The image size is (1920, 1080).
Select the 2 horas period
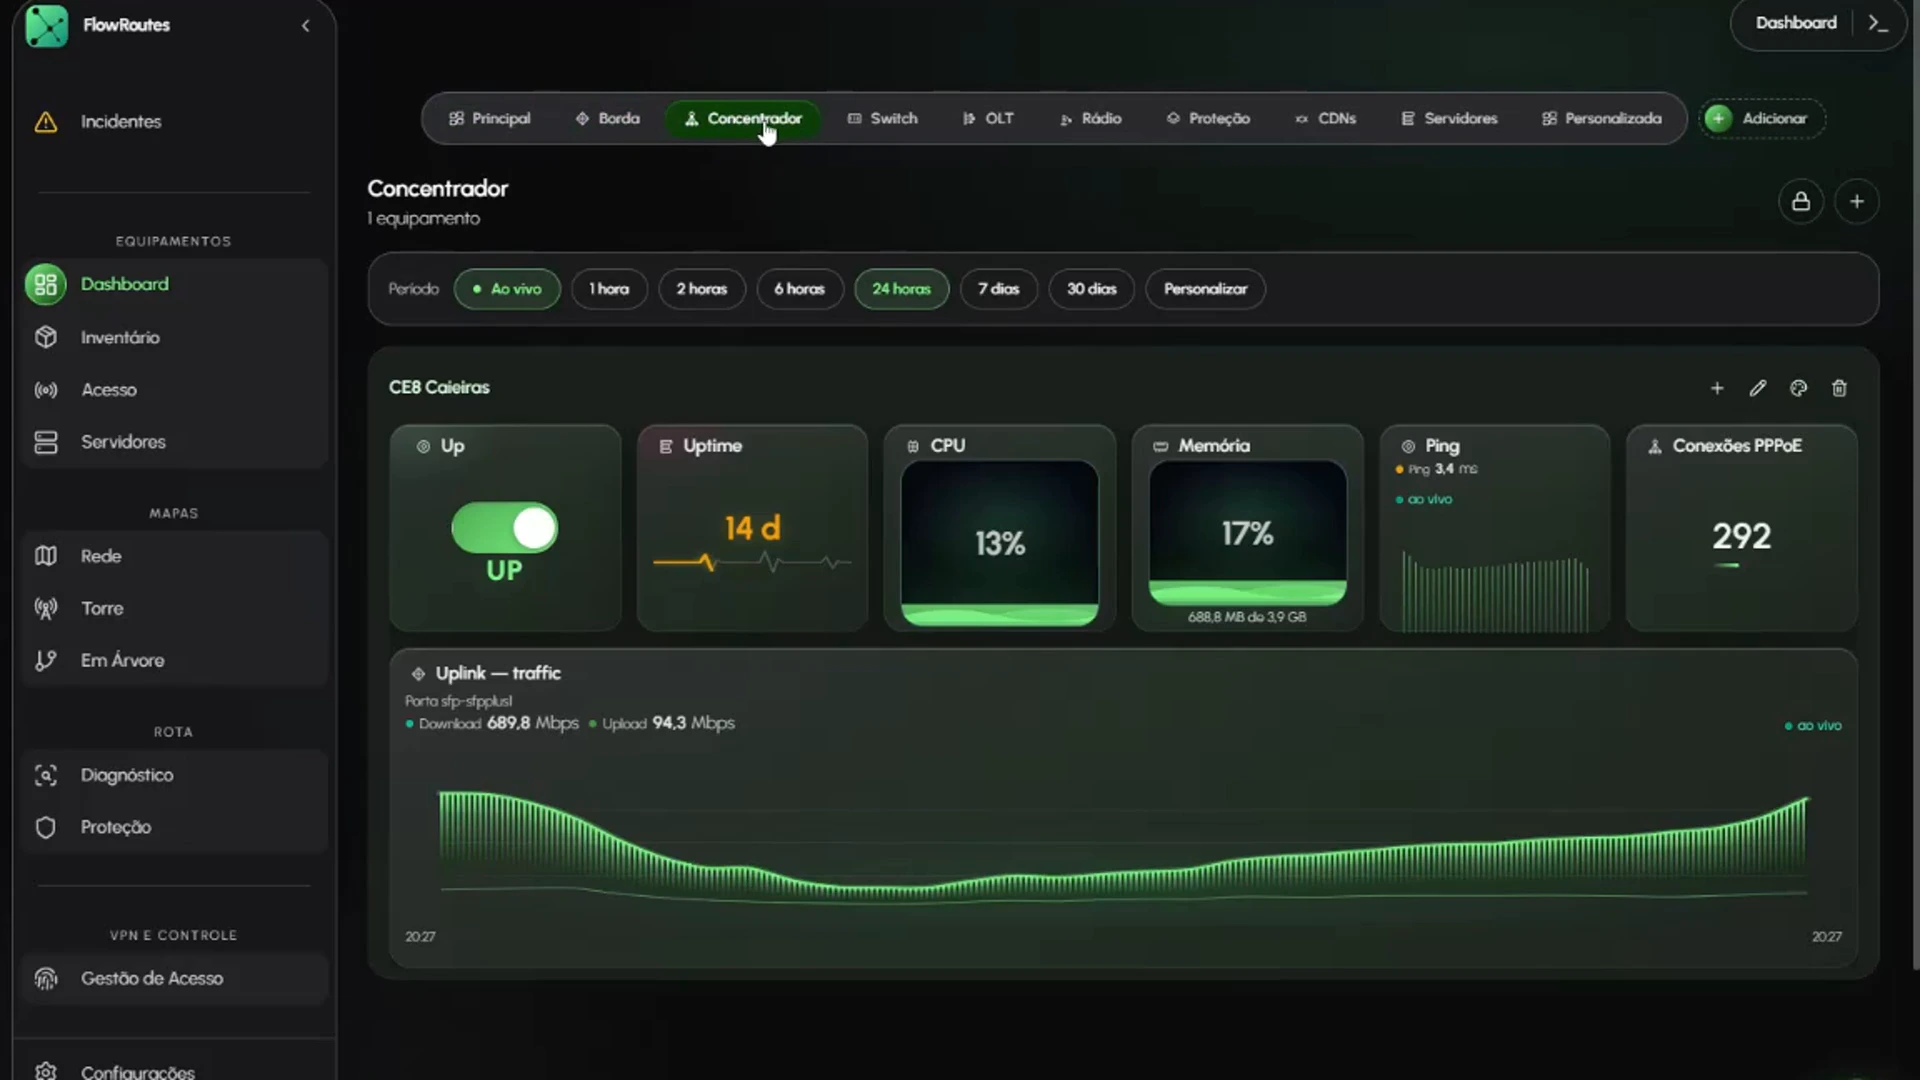click(702, 289)
